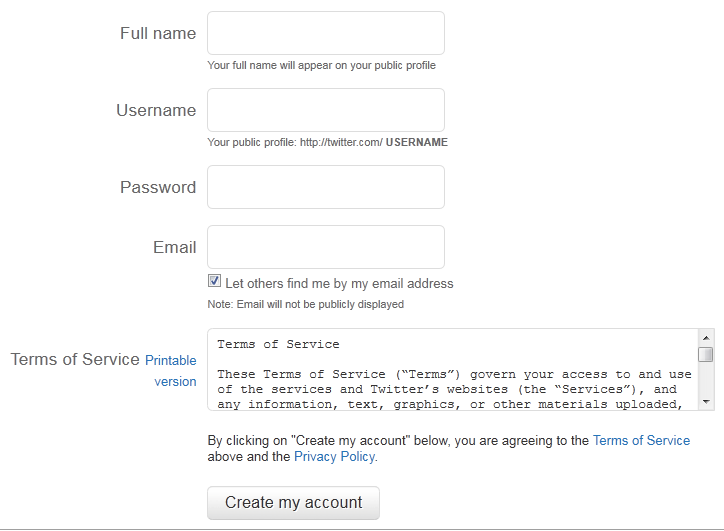Select the Email input box
This screenshot has height=531, width=724.
(x=325, y=247)
